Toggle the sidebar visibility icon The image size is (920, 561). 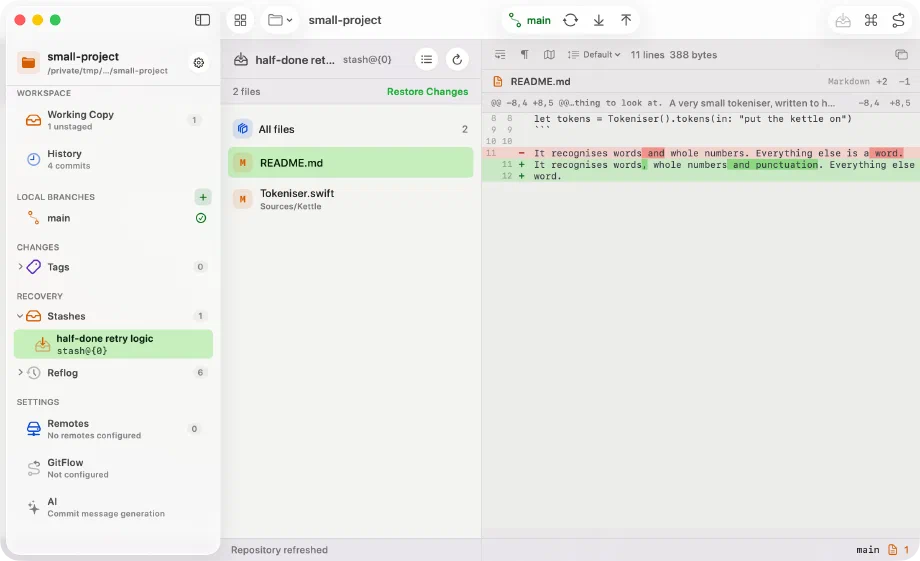[x=202, y=20]
